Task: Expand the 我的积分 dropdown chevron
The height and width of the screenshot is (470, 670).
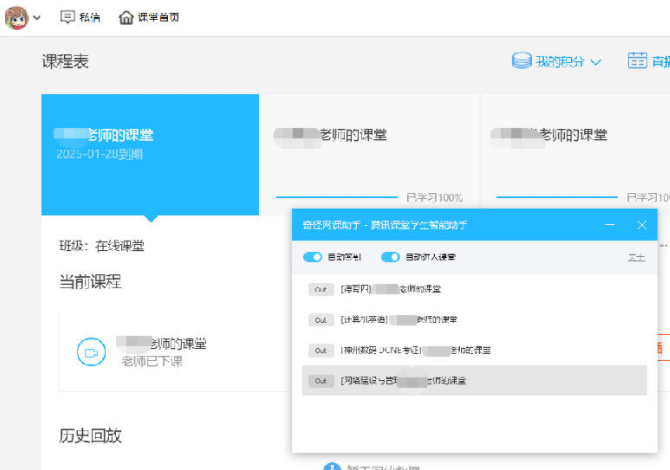Action: click(596, 62)
